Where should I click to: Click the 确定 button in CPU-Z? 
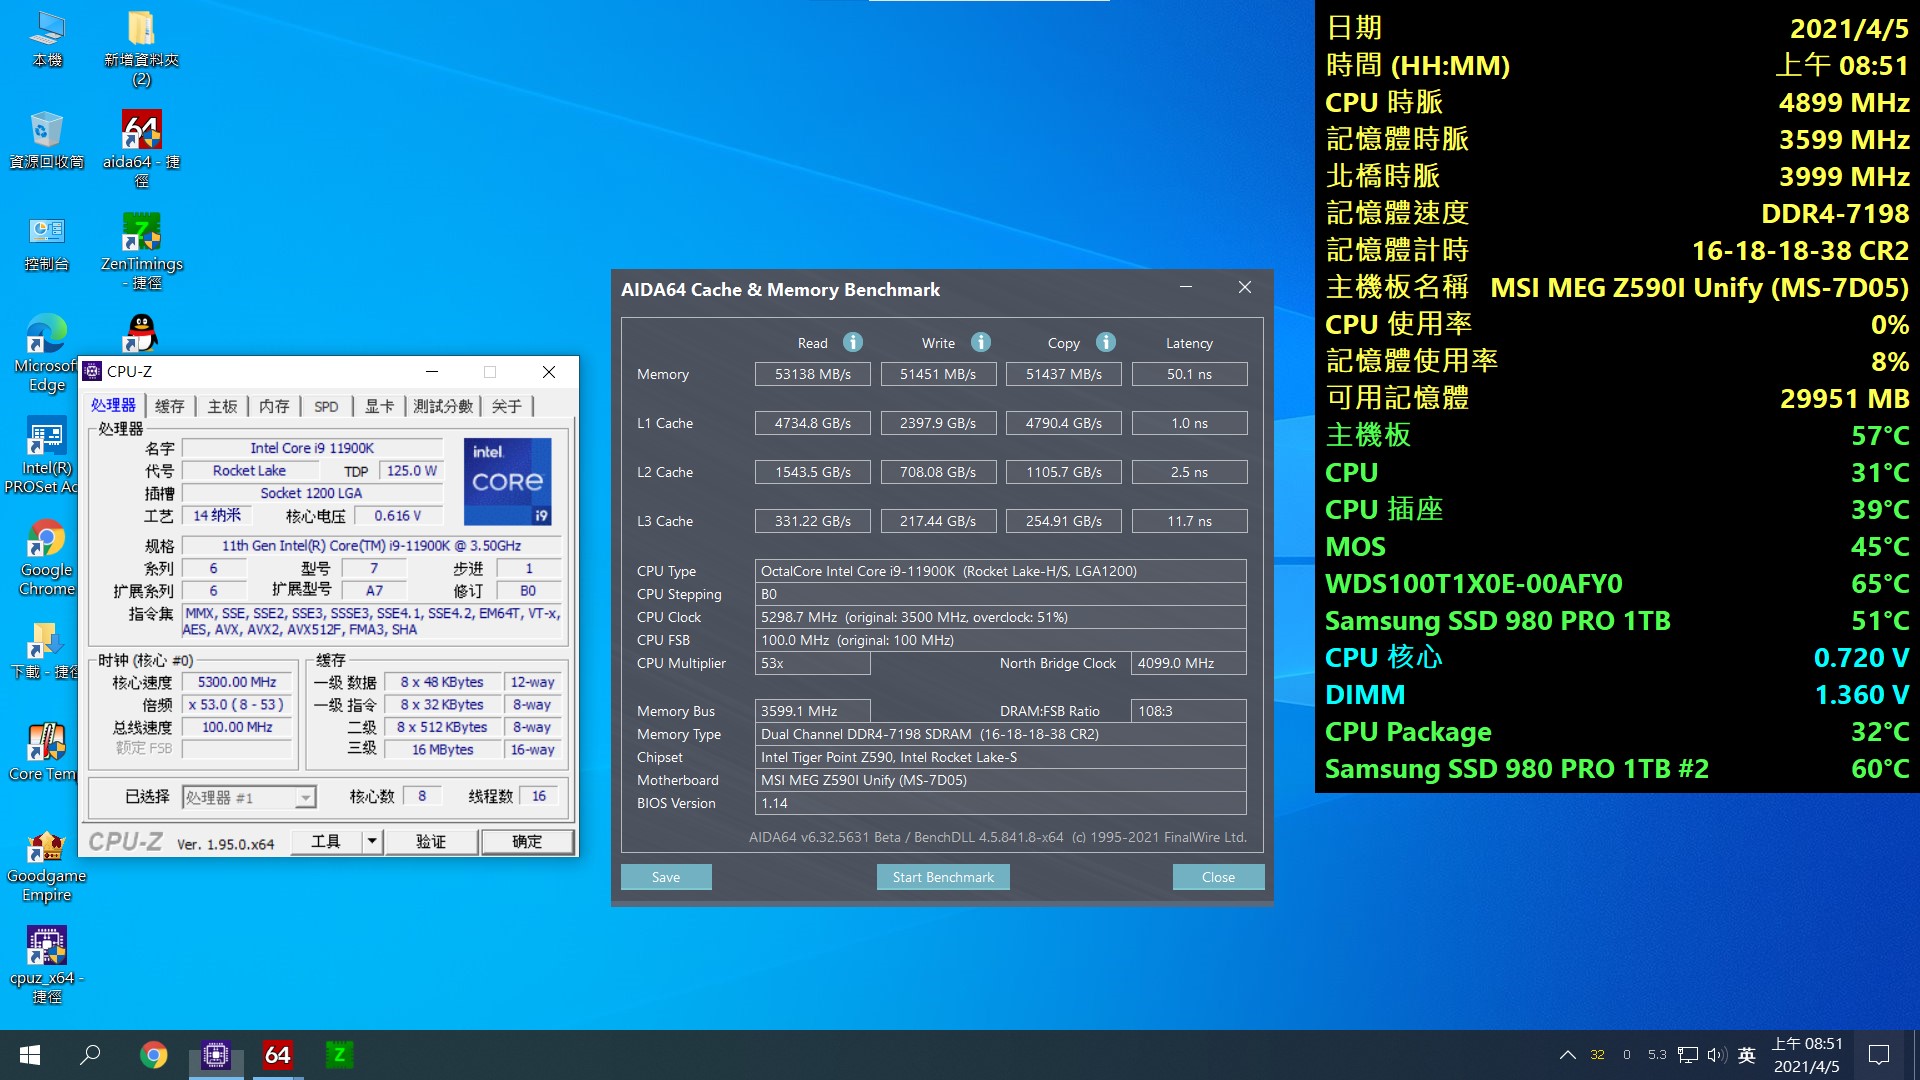click(x=527, y=841)
